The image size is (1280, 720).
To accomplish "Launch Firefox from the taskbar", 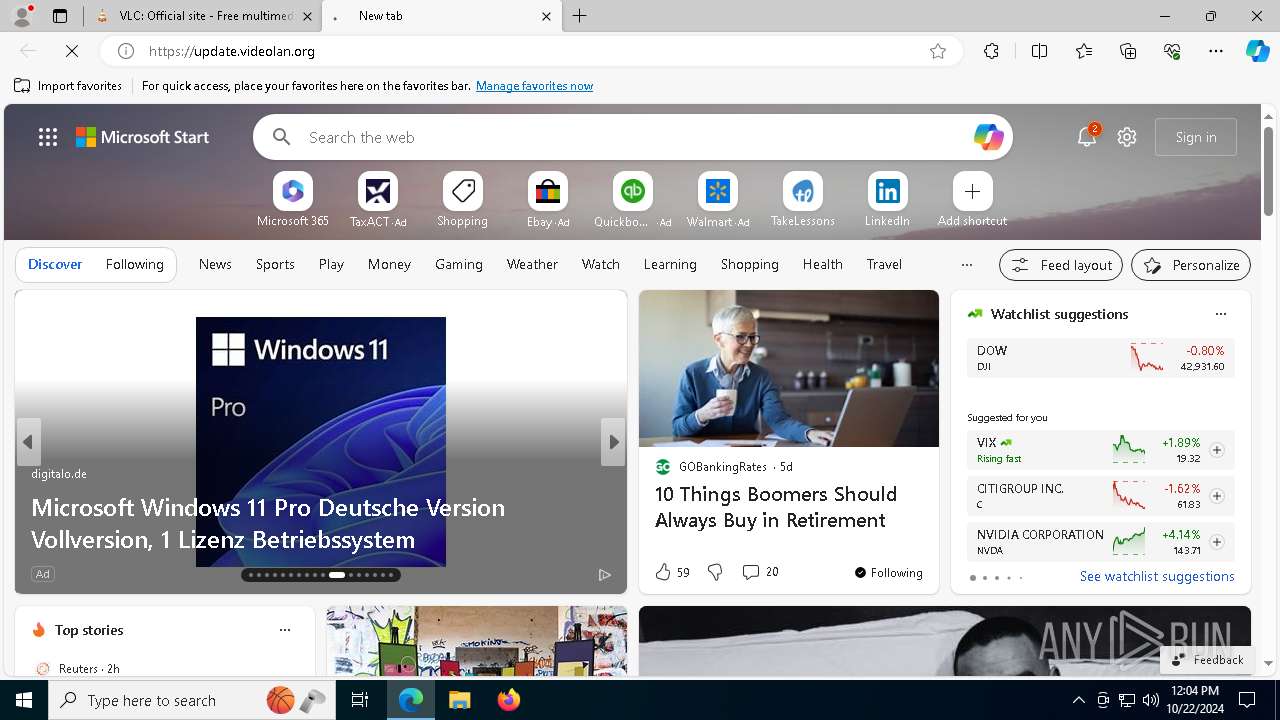I will [509, 700].
